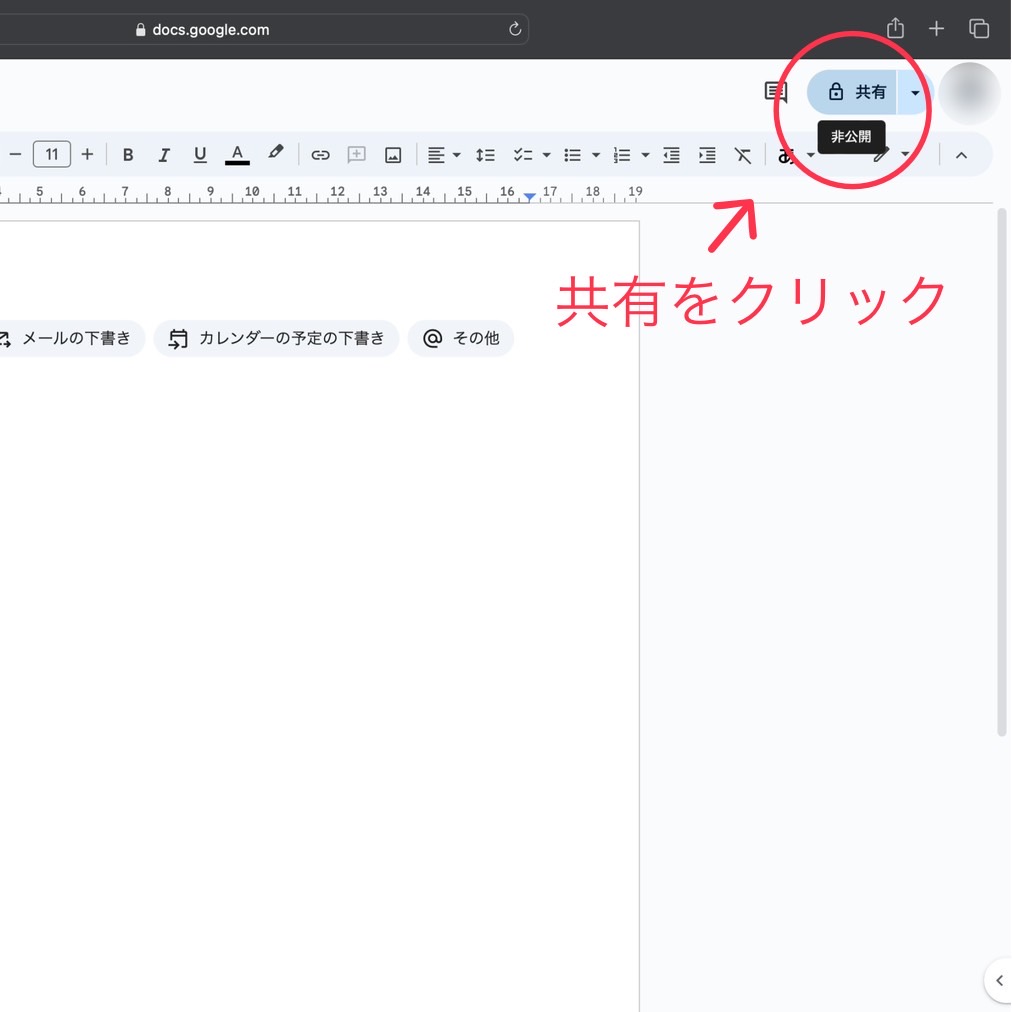Click the 共有 share button

tap(856, 92)
